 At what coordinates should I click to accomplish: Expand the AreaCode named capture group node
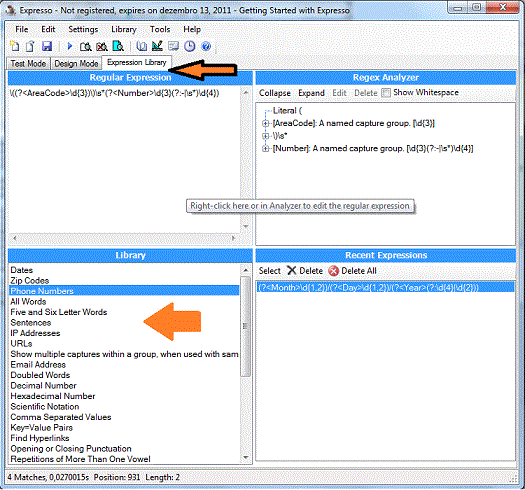click(x=266, y=124)
